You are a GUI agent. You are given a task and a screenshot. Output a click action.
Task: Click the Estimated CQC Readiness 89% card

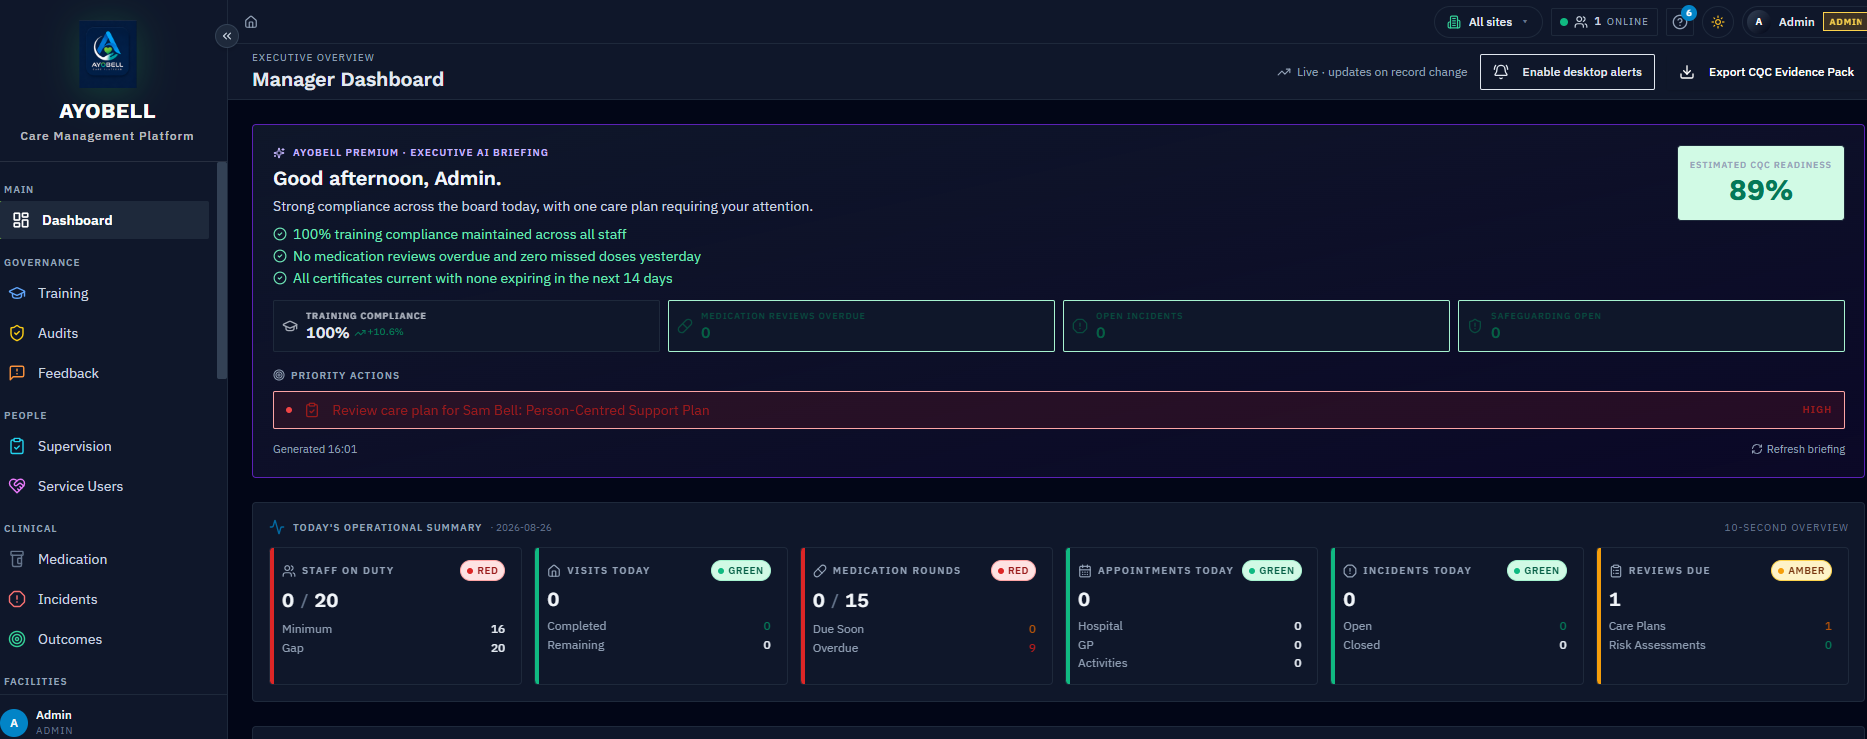point(1760,183)
